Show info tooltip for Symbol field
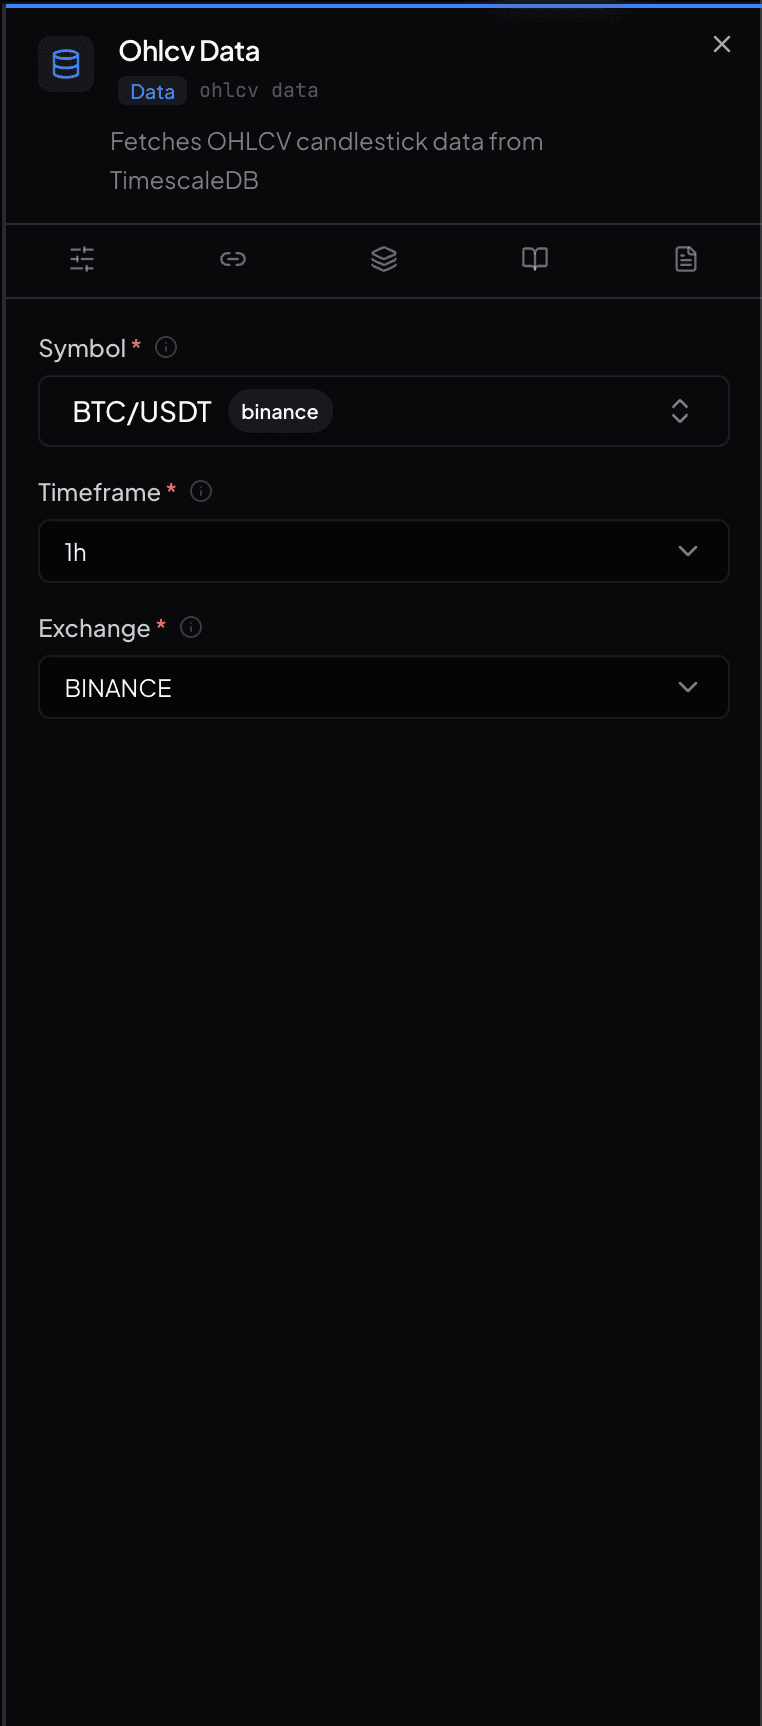The width and height of the screenshot is (762, 1726). pyautogui.click(x=167, y=347)
